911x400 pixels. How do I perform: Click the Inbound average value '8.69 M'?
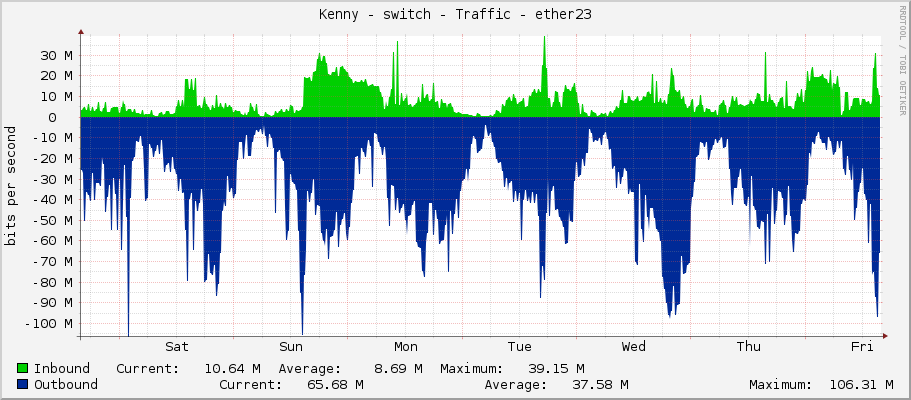pyautogui.click(x=399, y=369)
